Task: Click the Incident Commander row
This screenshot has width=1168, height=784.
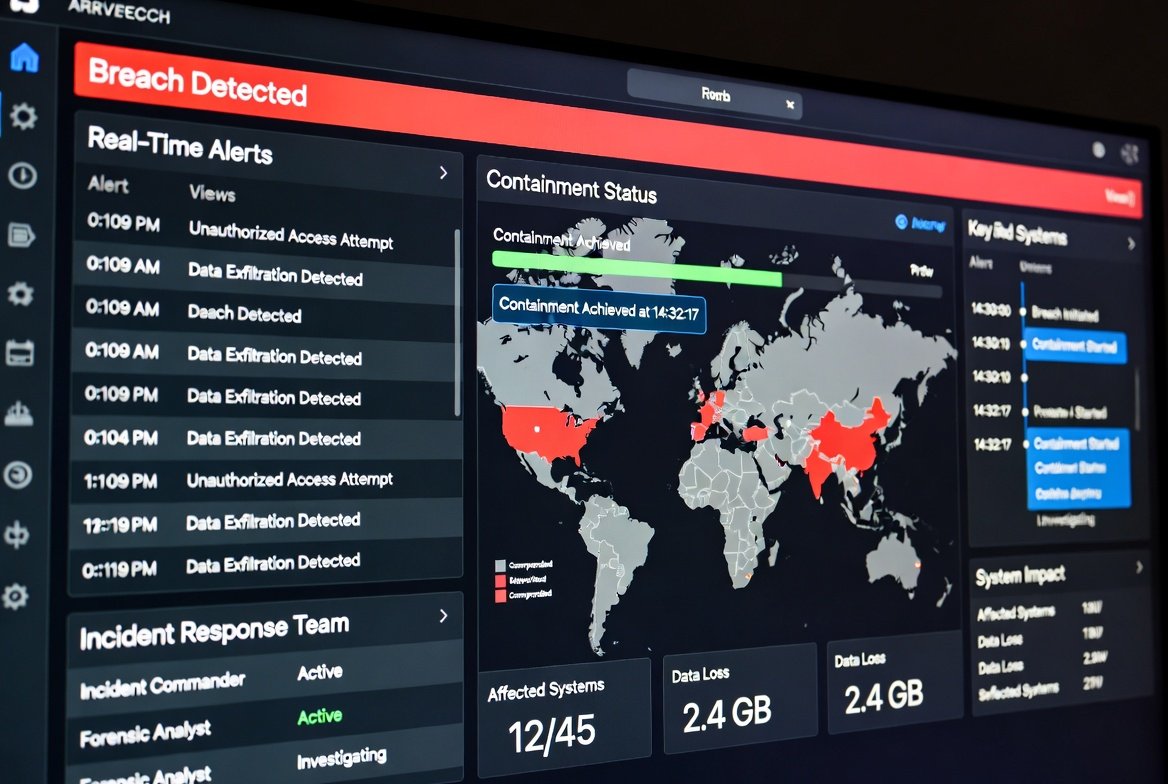Action: click(x=264, y=678)
